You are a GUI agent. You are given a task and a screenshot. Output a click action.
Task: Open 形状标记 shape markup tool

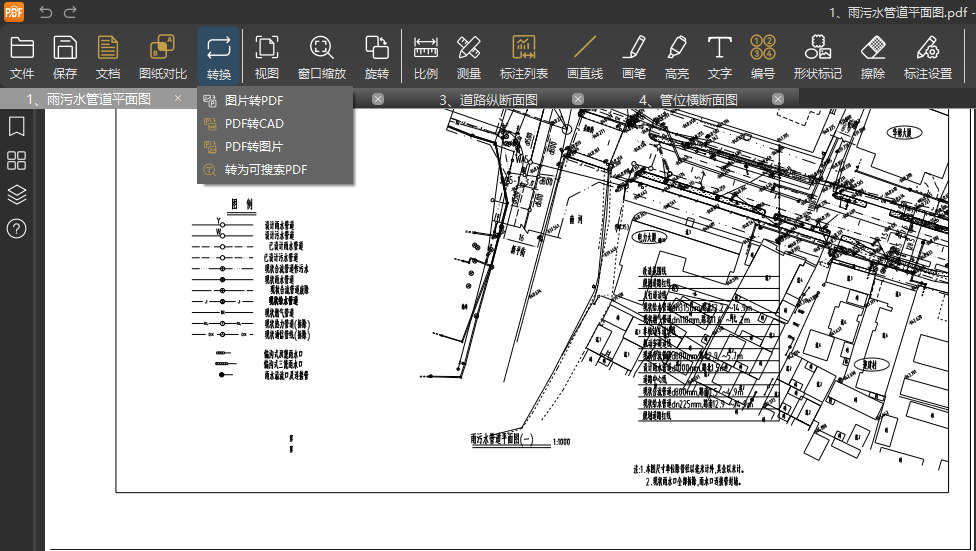(817, 56)
